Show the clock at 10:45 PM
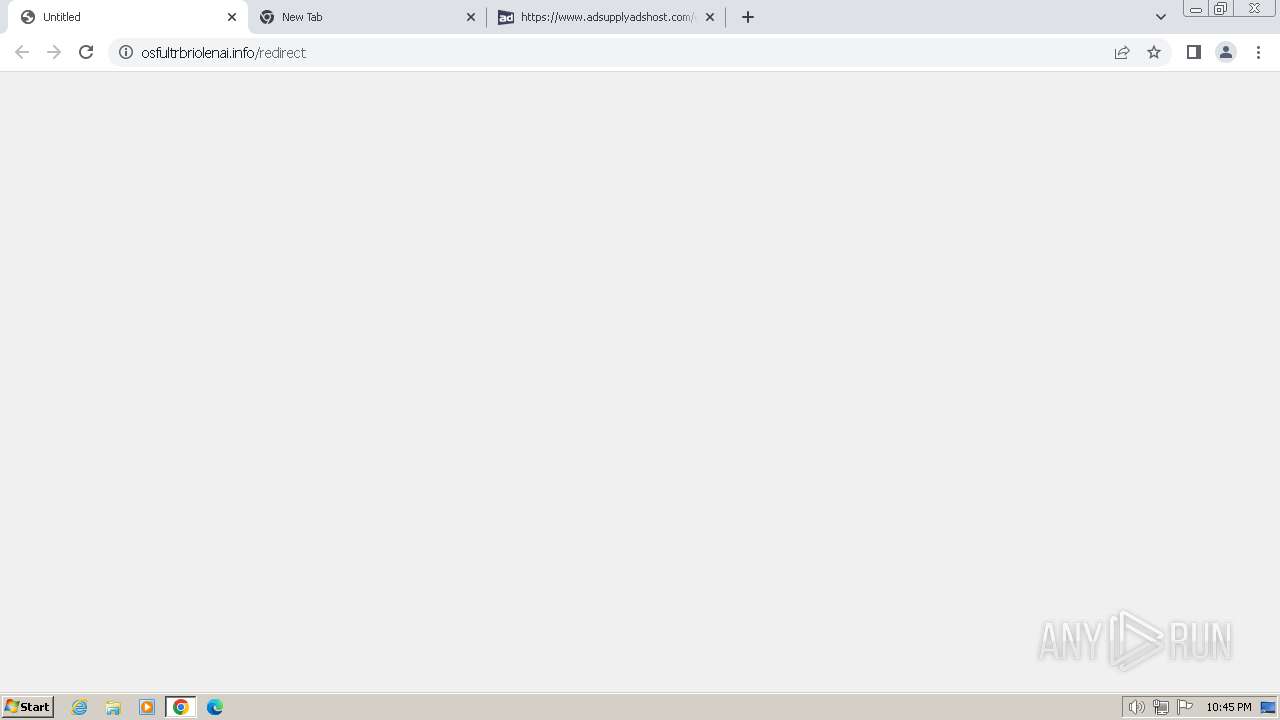The height and width of the screenshot is (720, 1280). tap(1228, 707)
